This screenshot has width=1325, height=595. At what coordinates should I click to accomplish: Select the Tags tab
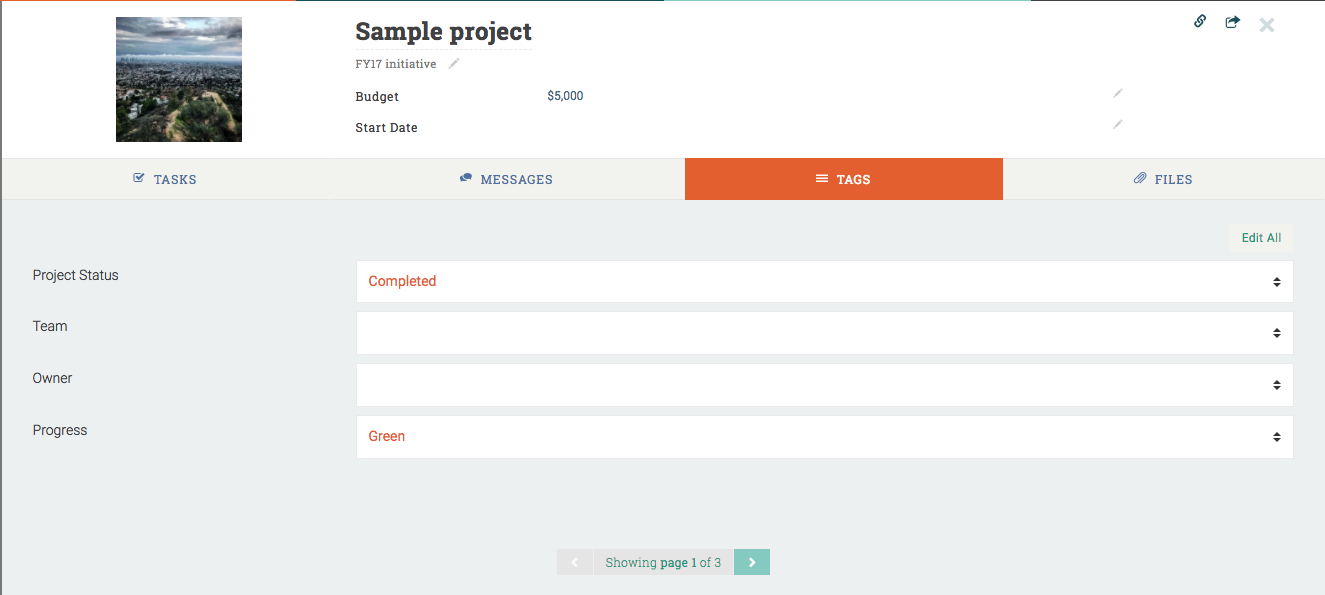(843, 180)
